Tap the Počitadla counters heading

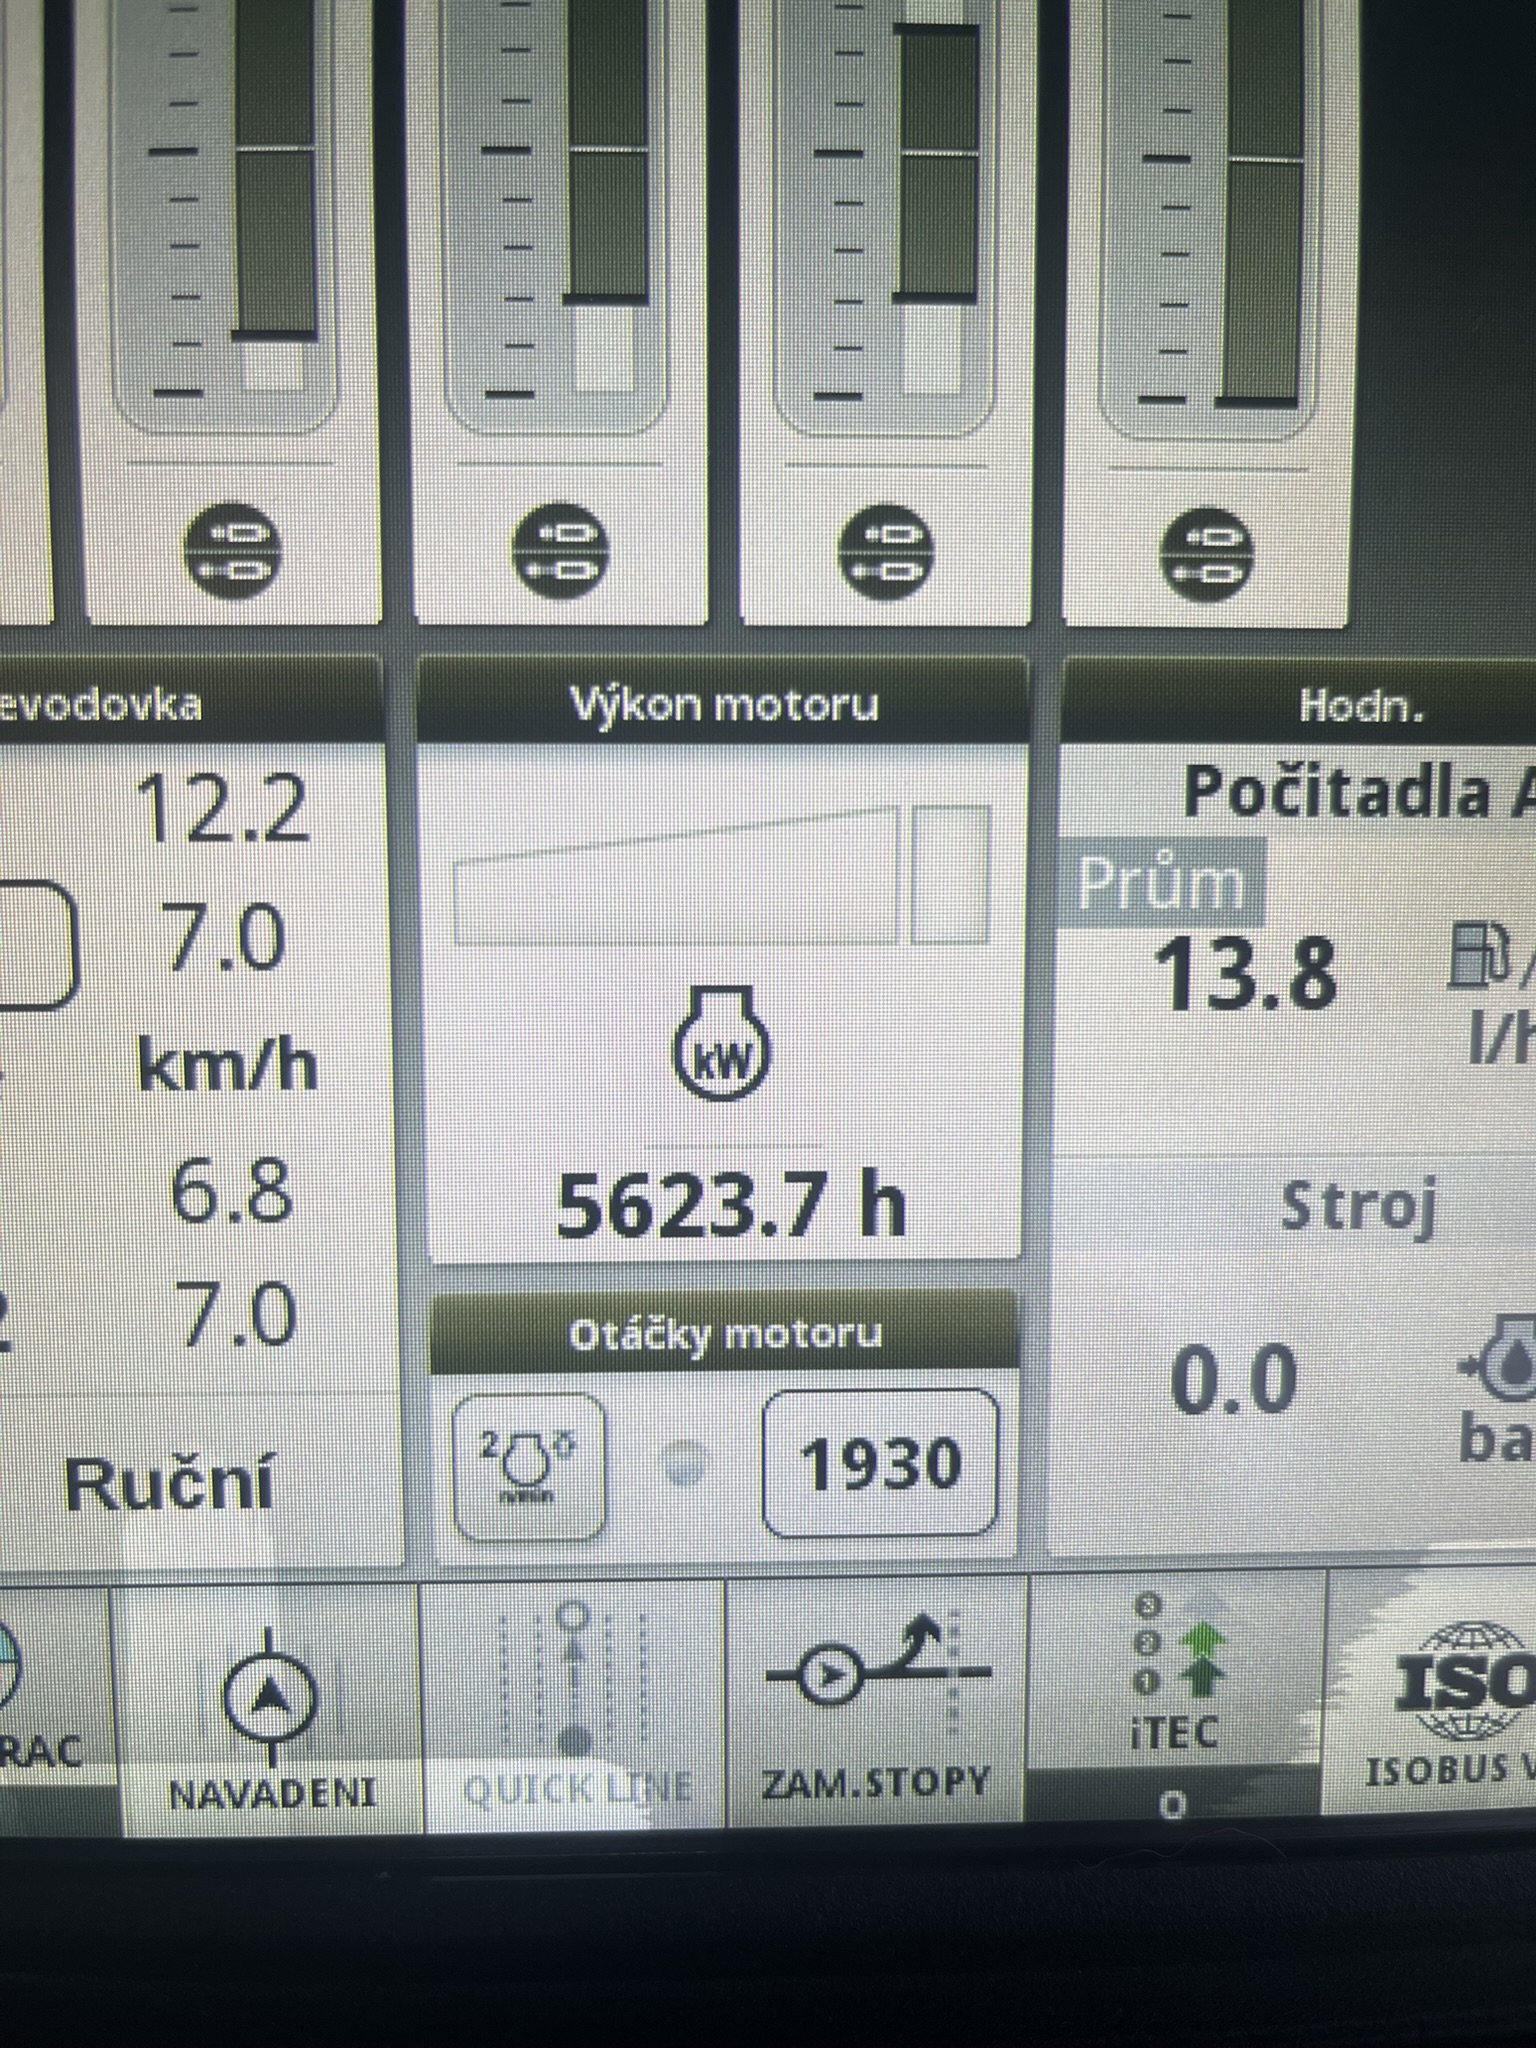click(1356, 791)
